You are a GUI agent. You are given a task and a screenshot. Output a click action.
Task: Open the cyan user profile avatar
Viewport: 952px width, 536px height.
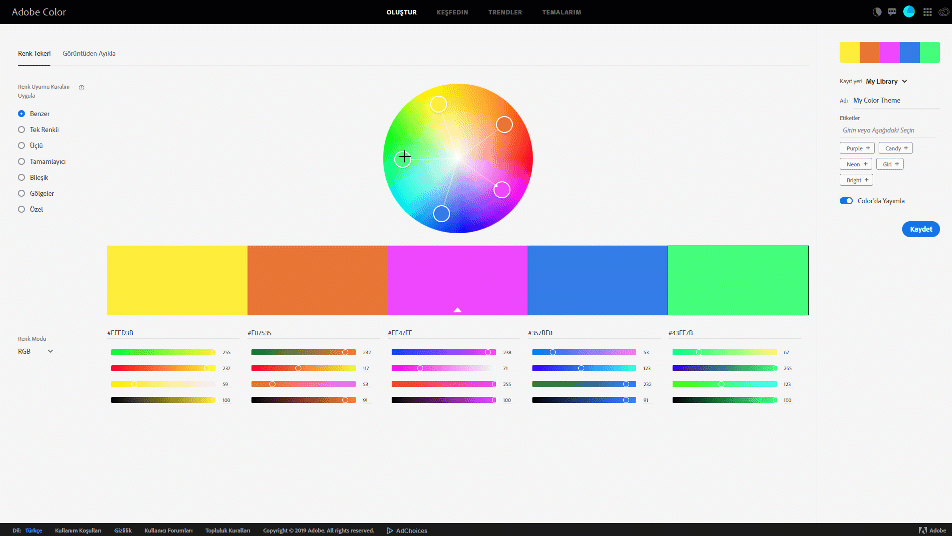[909, 12]
